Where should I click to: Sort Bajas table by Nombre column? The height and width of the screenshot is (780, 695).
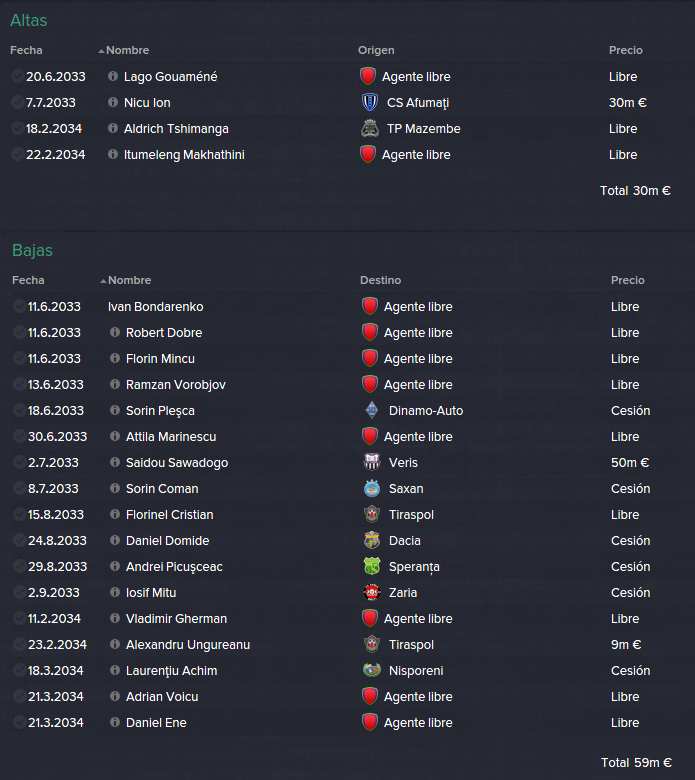point(129,280)
